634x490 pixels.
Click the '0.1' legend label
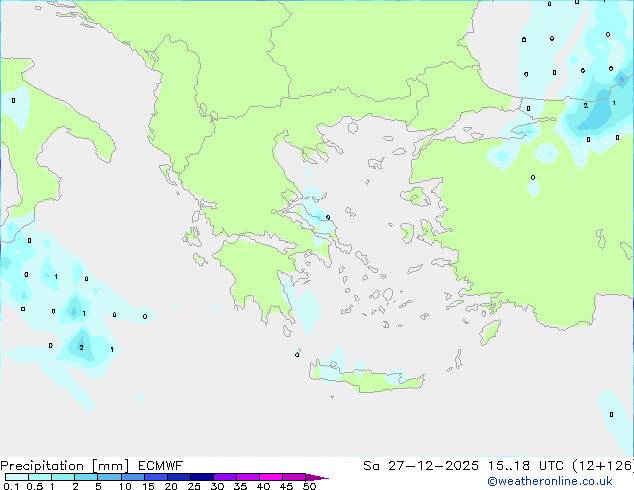(11, 486)
